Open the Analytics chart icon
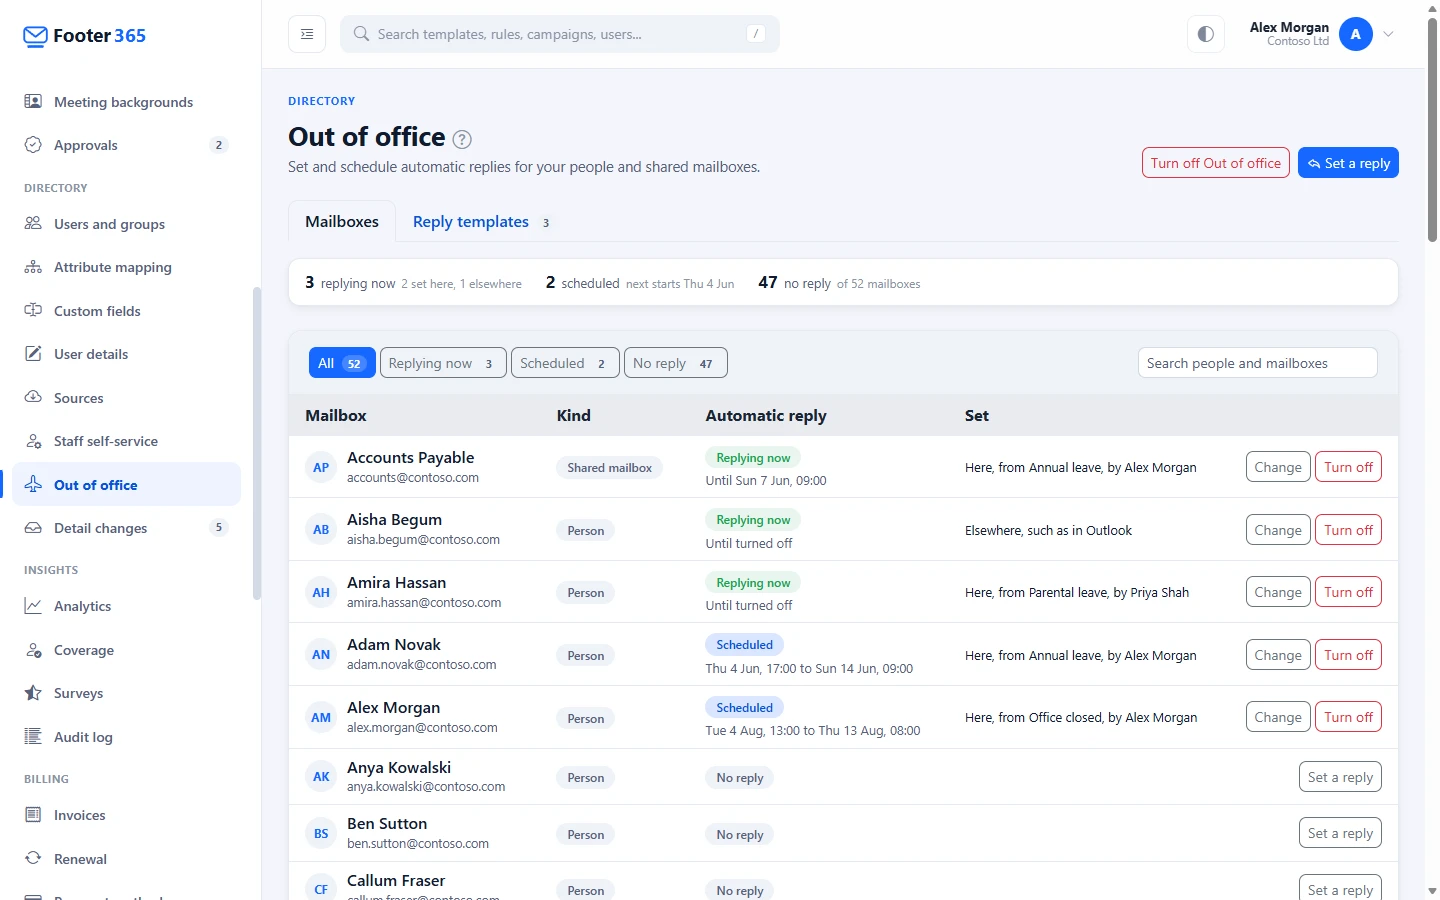The height and width of the screenshot is (900, 1440). [33, 606]
